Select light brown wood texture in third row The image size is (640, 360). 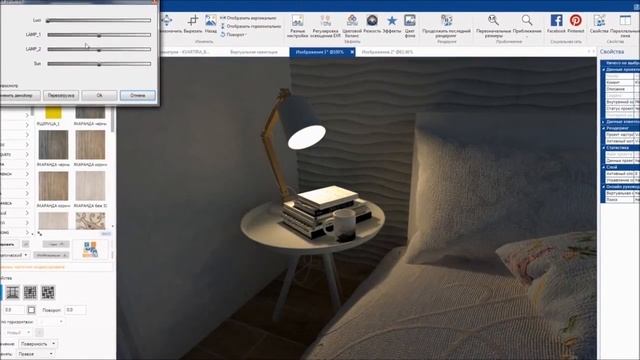pos(53,186)
